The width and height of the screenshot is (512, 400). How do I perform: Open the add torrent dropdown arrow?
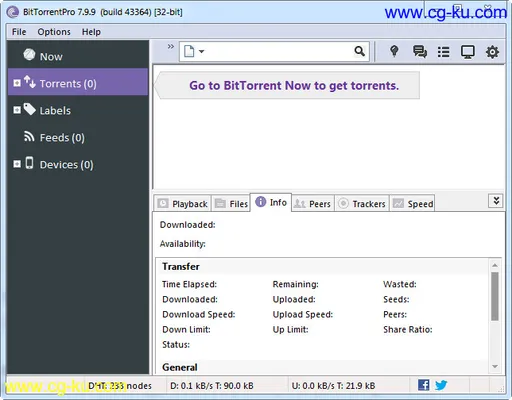[x=201, y=52]
